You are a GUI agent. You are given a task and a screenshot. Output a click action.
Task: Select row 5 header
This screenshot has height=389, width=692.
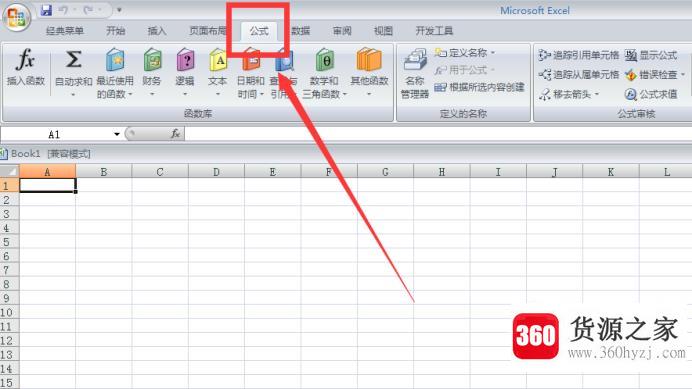pos(9,242)
